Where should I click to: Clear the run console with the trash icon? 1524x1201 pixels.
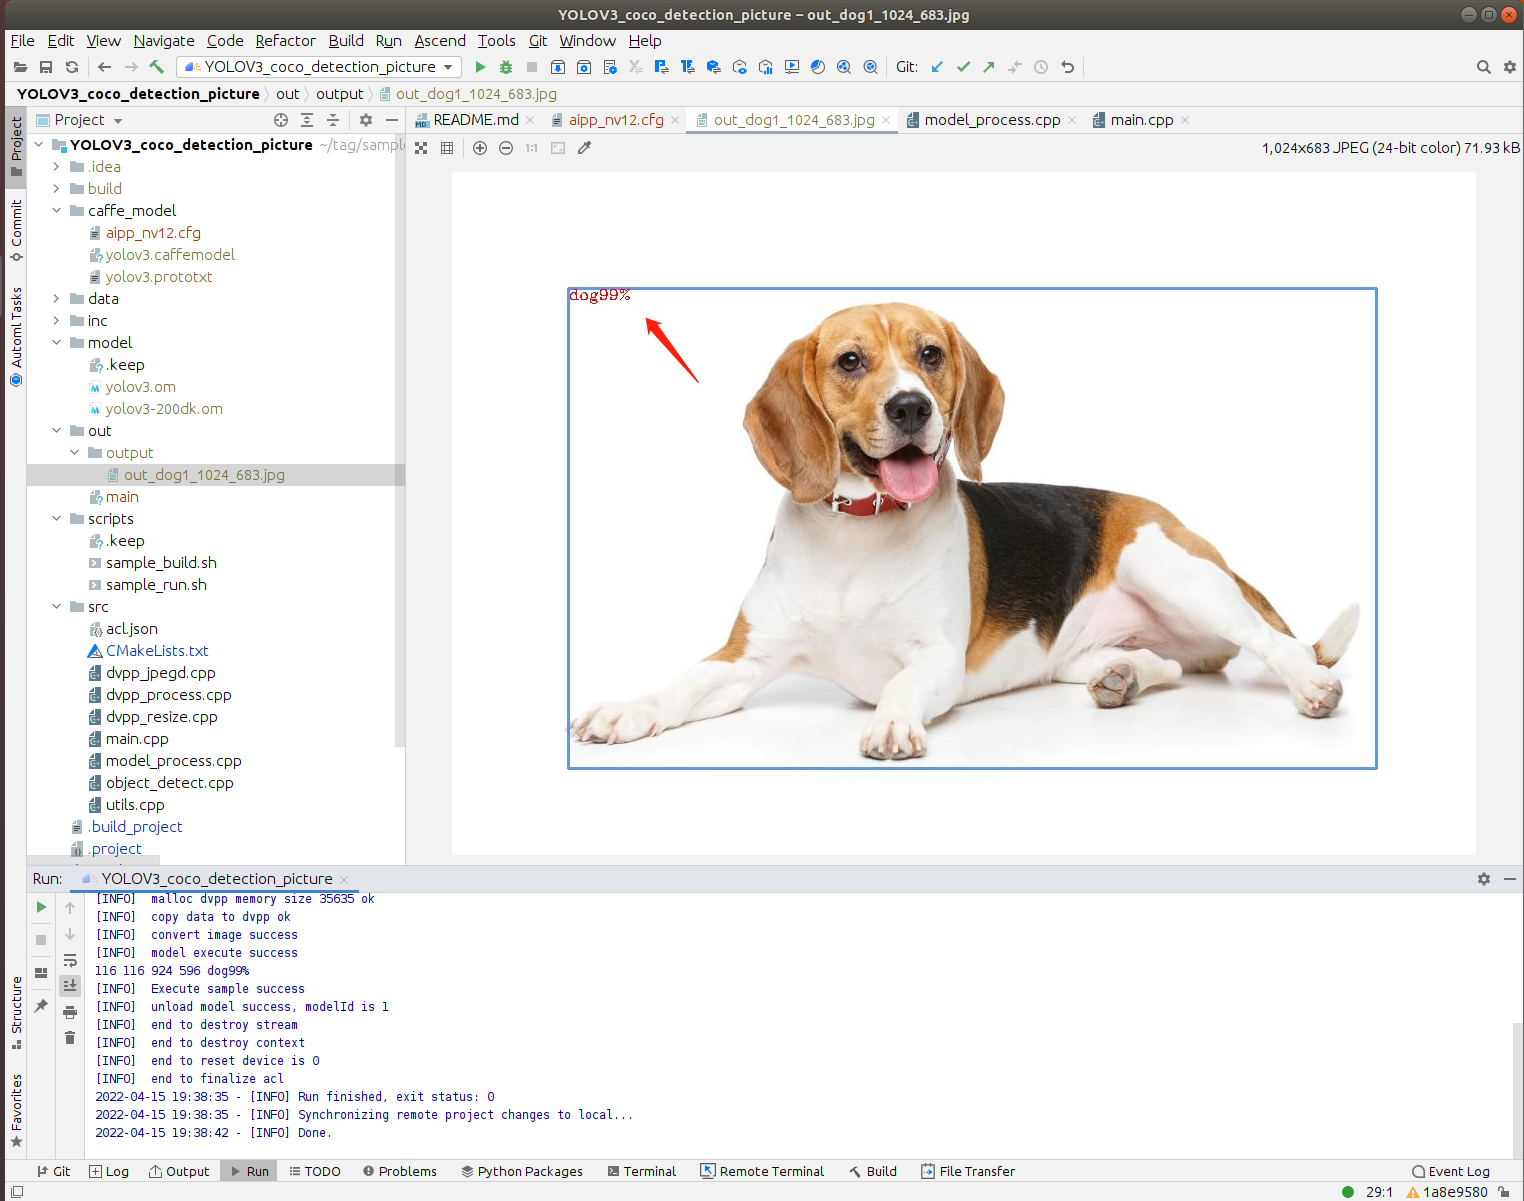70,1038
